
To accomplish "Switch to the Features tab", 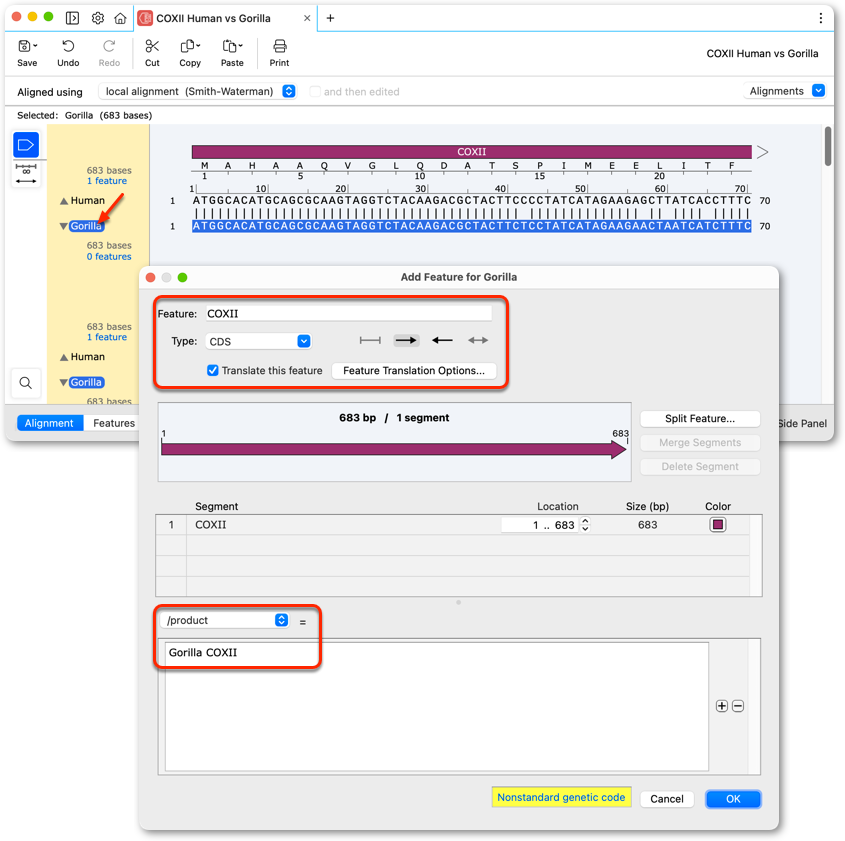I will pos(114,423).
